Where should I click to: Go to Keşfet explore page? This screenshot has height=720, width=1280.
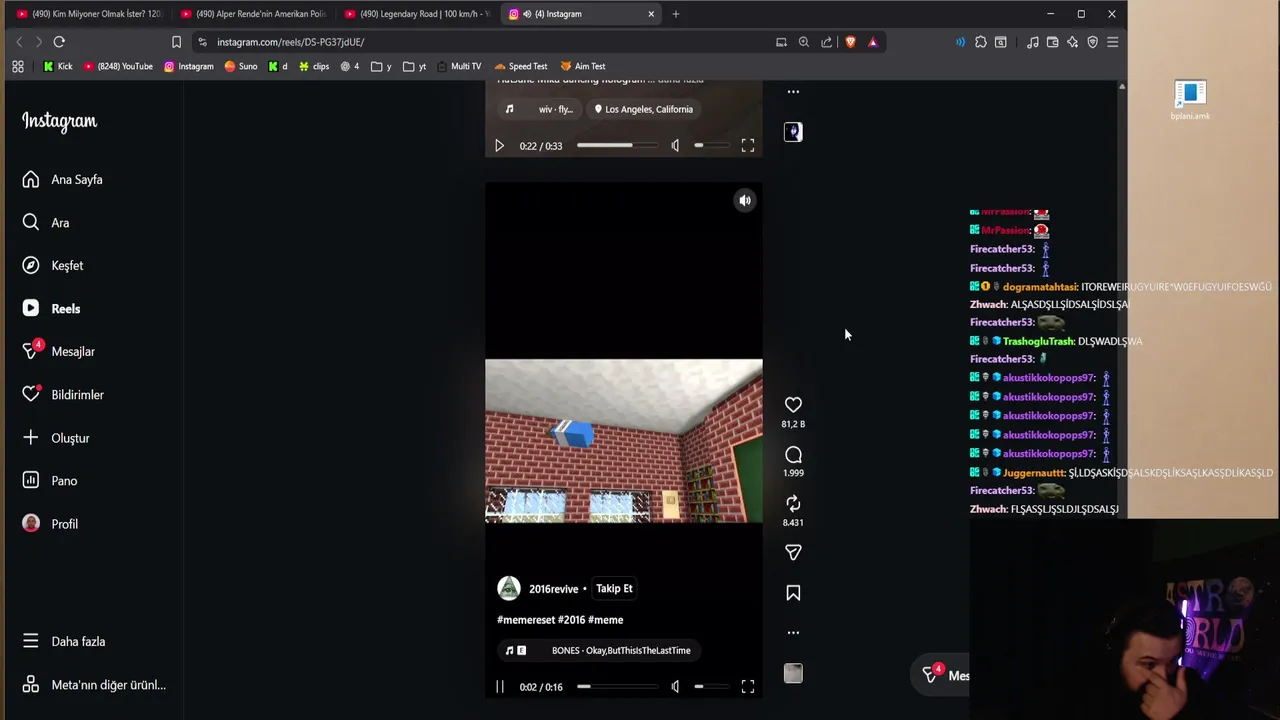(53, 266)
